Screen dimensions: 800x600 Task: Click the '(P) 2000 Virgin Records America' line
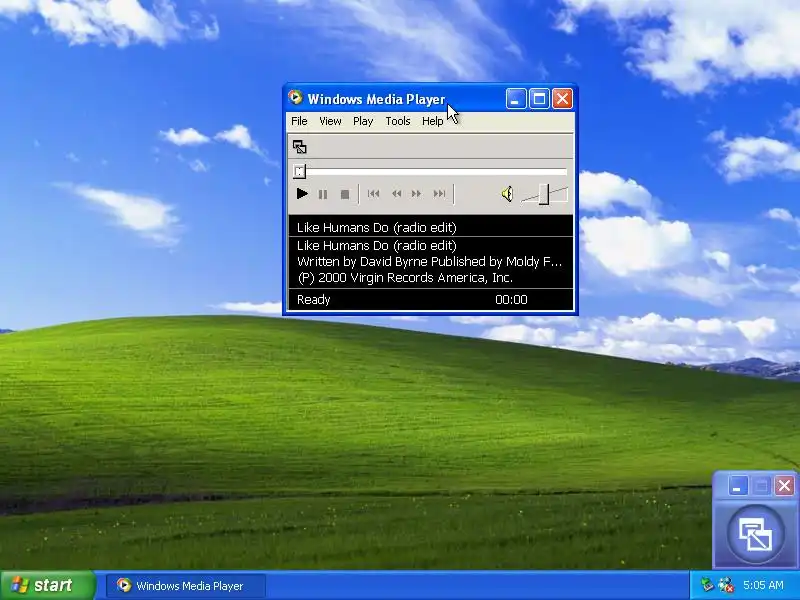point(405,278)
